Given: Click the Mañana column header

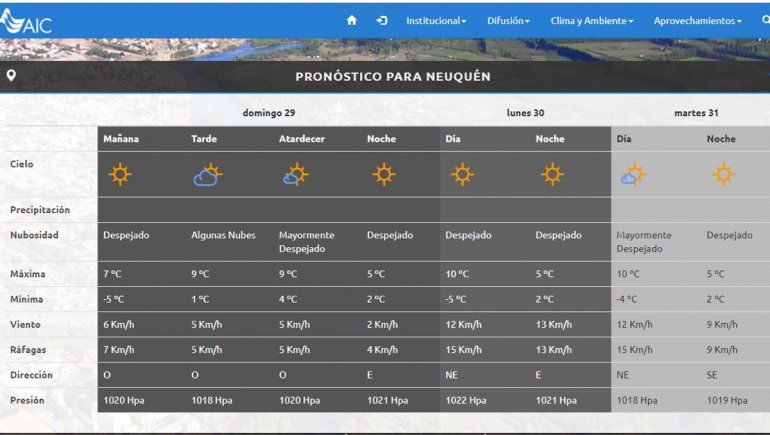Looking at the screenshot, I should pos(121,139).
